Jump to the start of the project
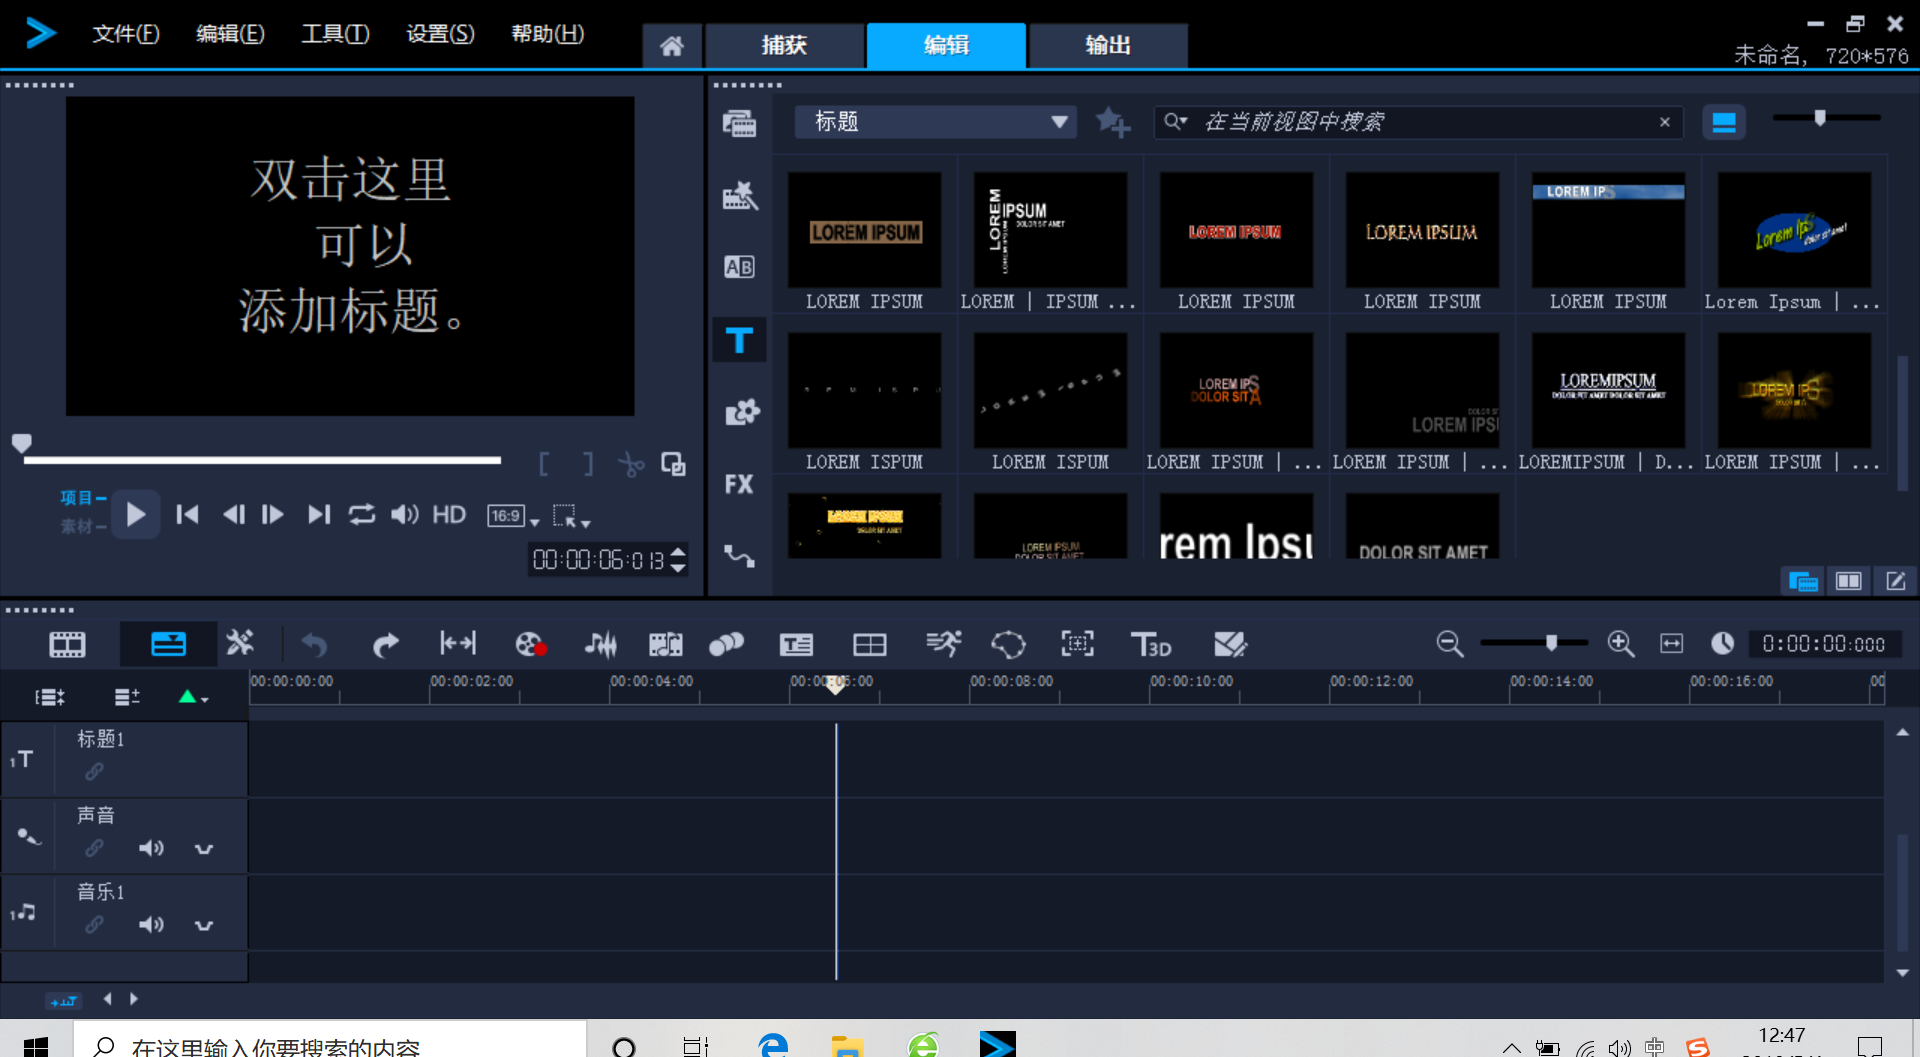Screen dimensions: 1920x1057 click(187, 514)
